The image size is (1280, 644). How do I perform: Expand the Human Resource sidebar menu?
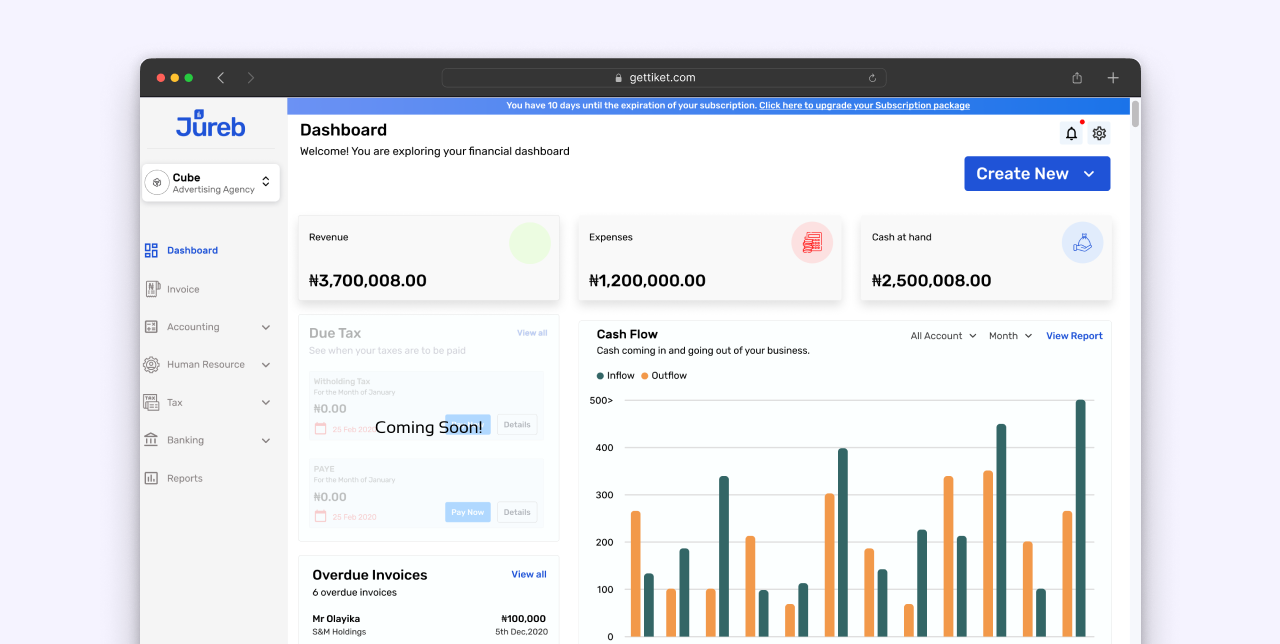[x=207, y=365]
